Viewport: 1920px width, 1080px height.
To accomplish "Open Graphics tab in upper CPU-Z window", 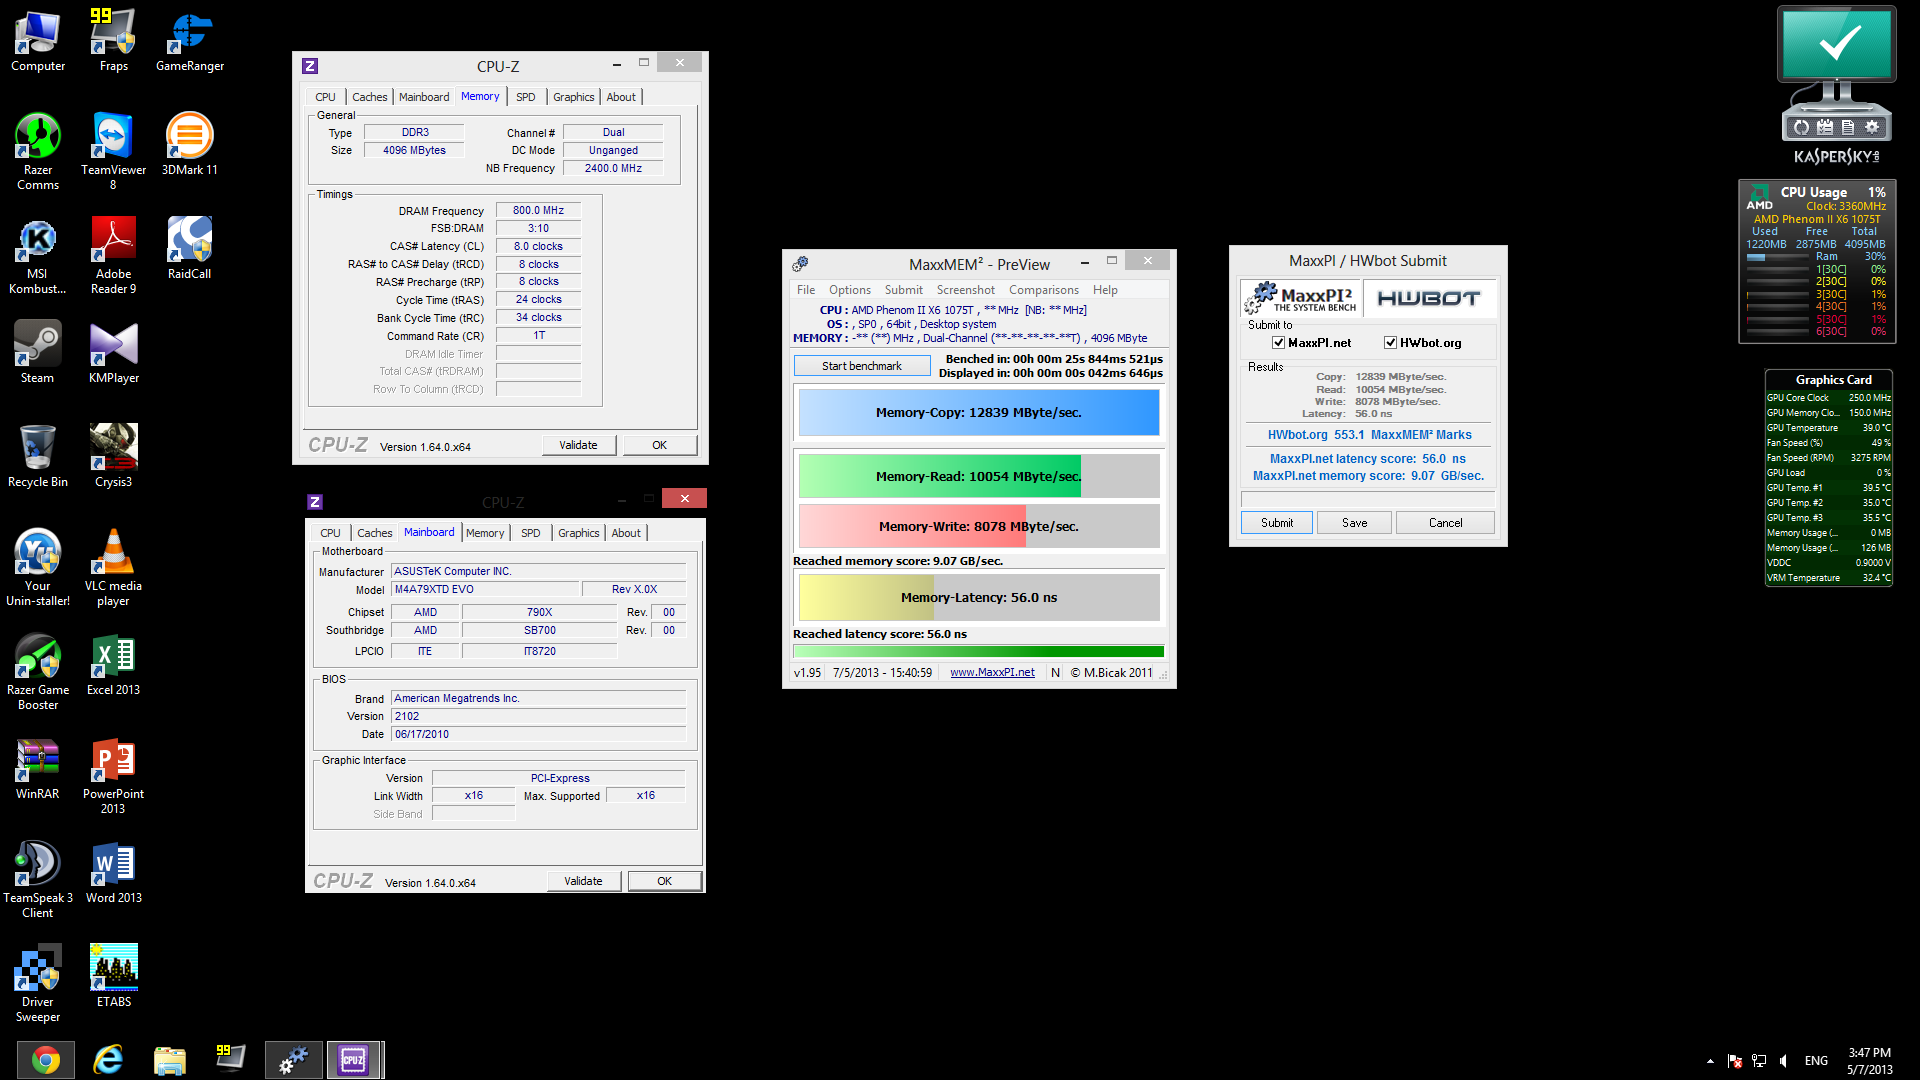I will [x=574, y=97].
